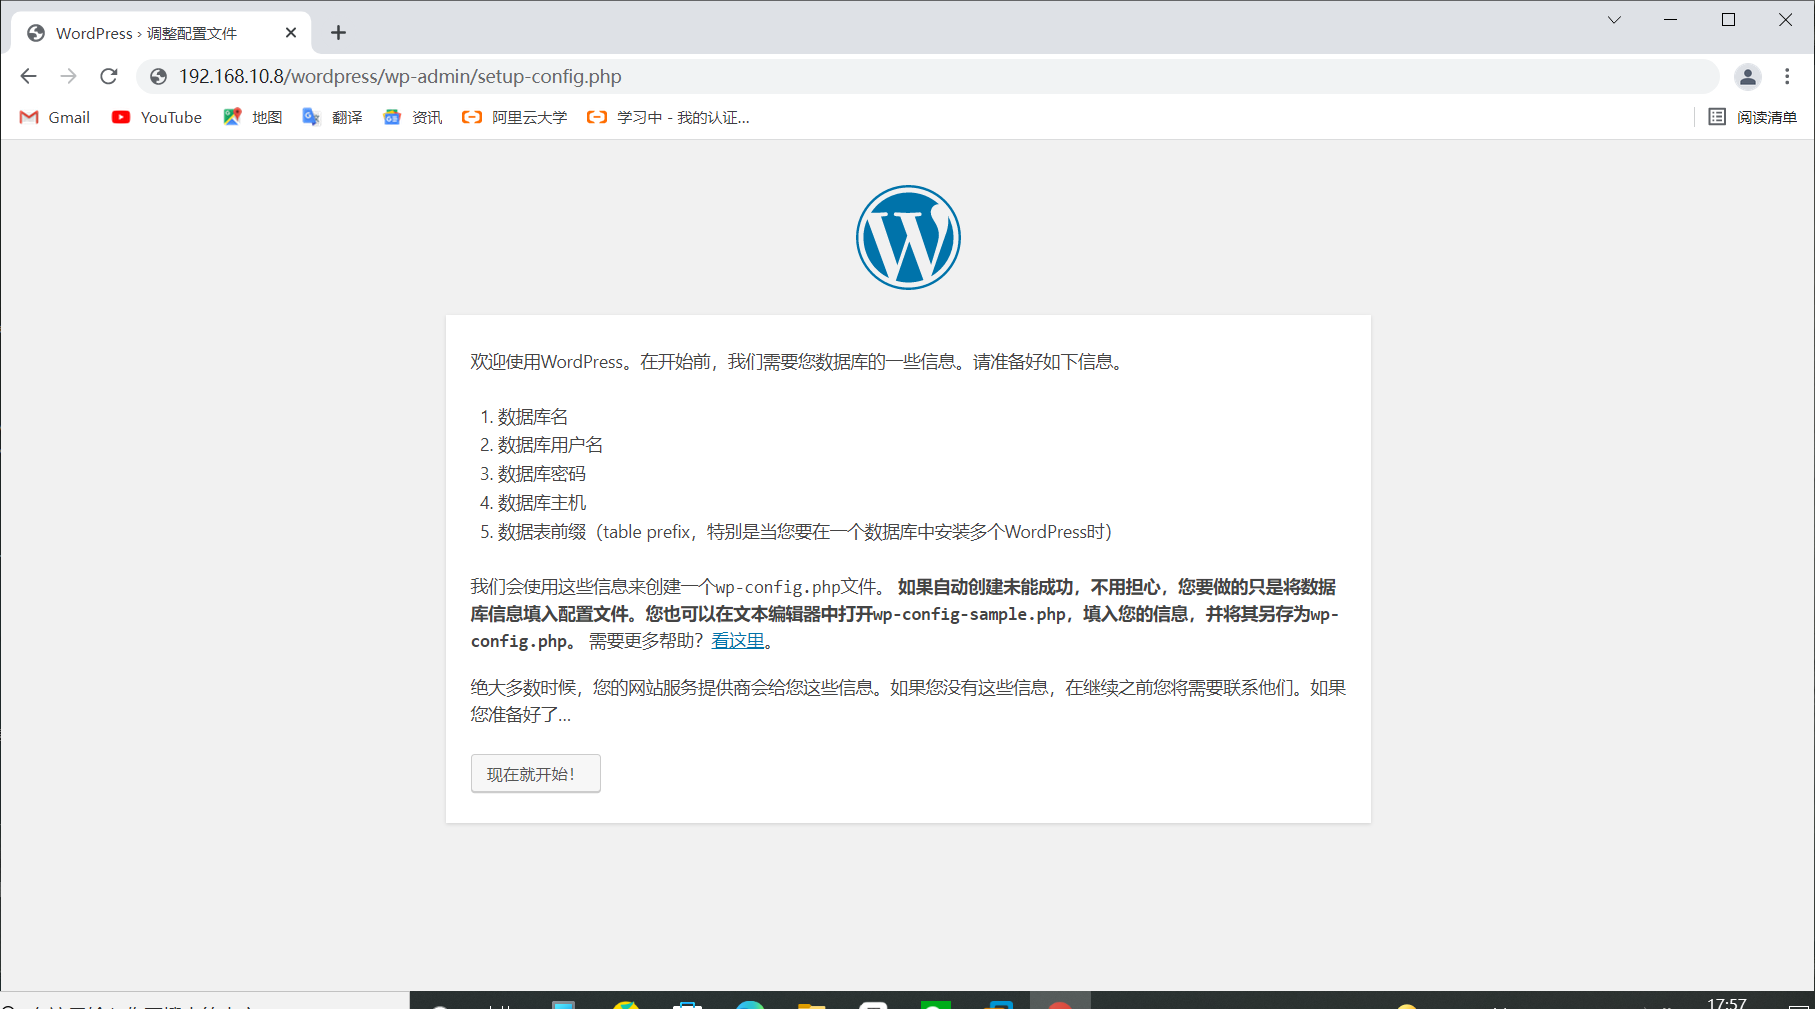The height and width of the screenshot is (1009, 1815).
Task: Minimize the browser window
Action: (x=1670, y=20)
